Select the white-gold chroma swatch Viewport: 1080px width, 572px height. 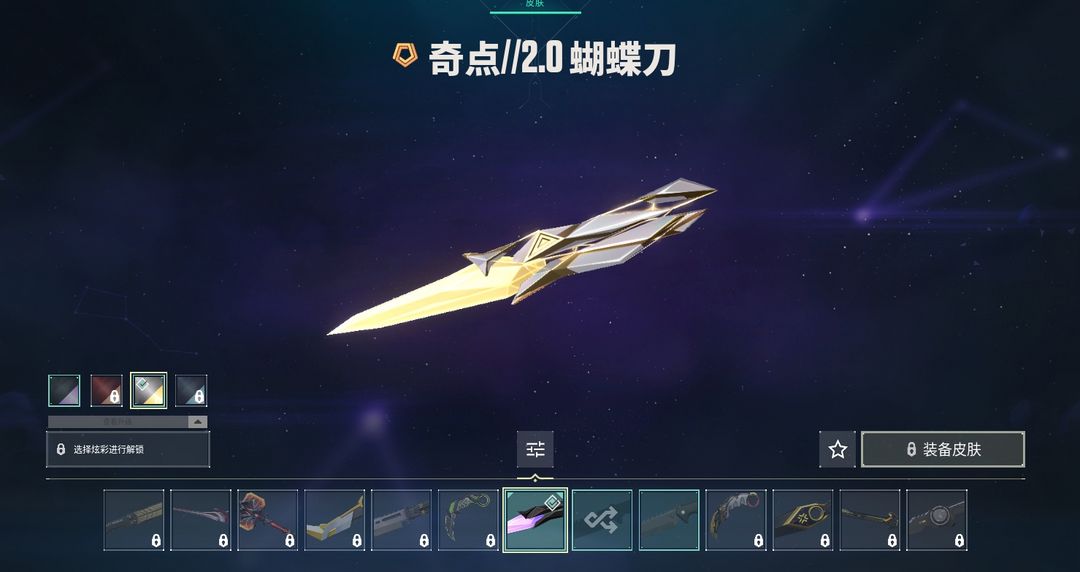[x=149, y=391]
